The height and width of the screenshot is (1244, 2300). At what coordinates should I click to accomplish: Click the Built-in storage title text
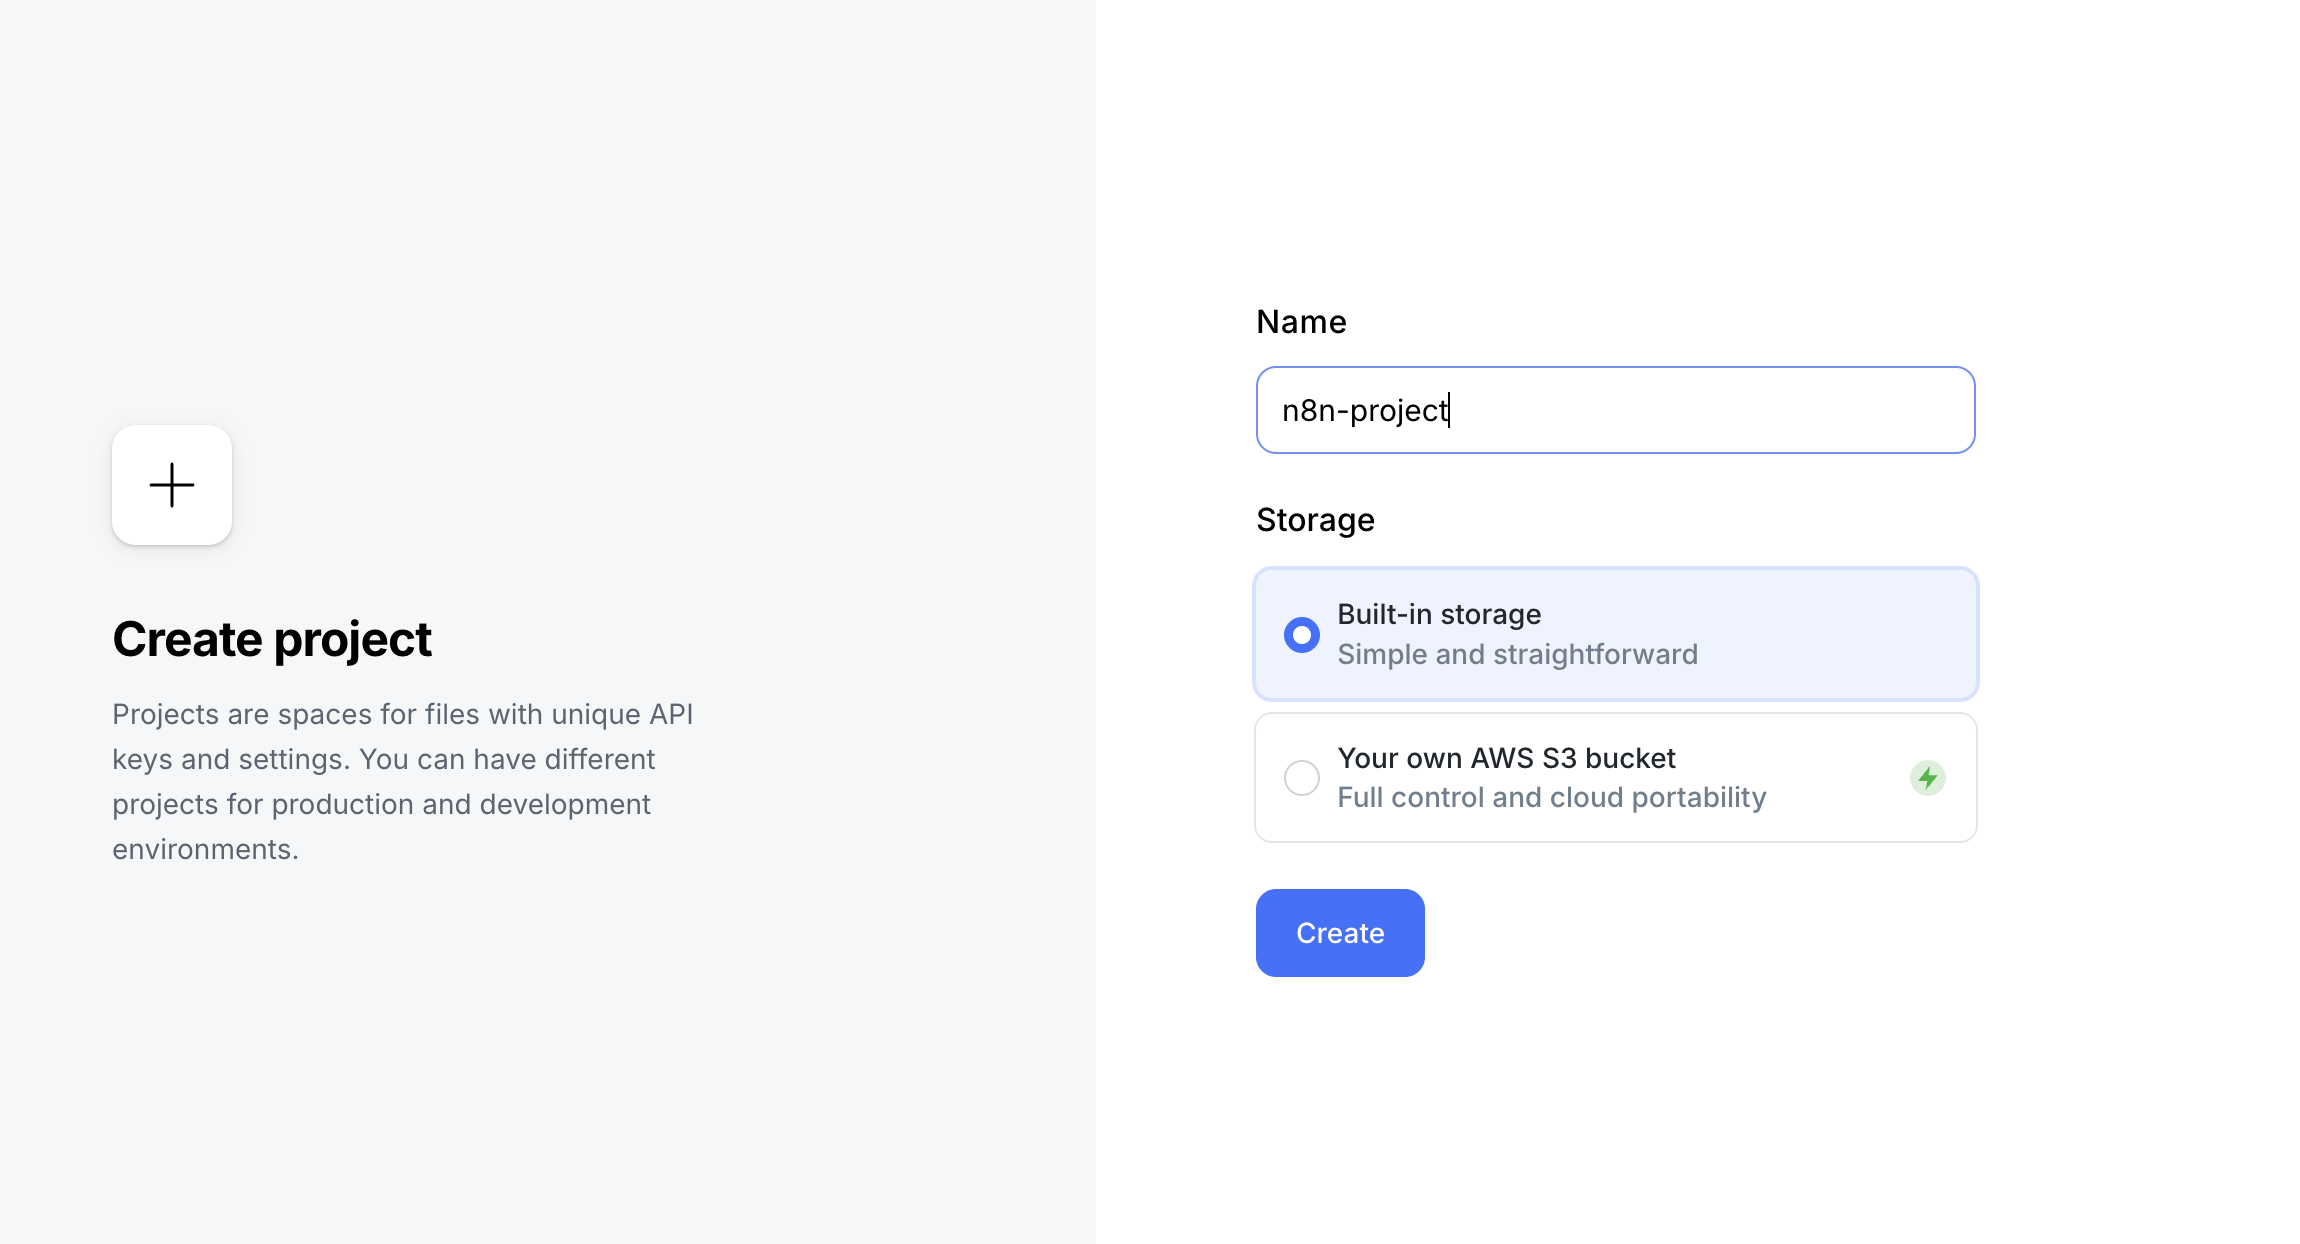click(x=1439, y=614)
